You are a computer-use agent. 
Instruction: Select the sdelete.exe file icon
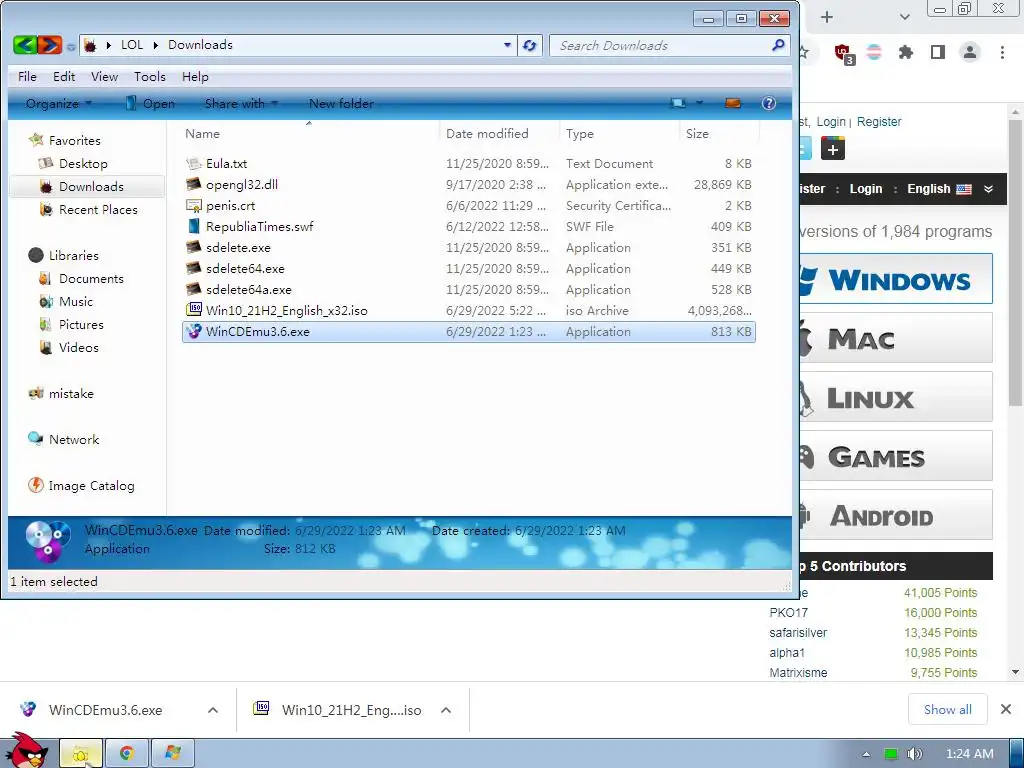pos(193,247)
